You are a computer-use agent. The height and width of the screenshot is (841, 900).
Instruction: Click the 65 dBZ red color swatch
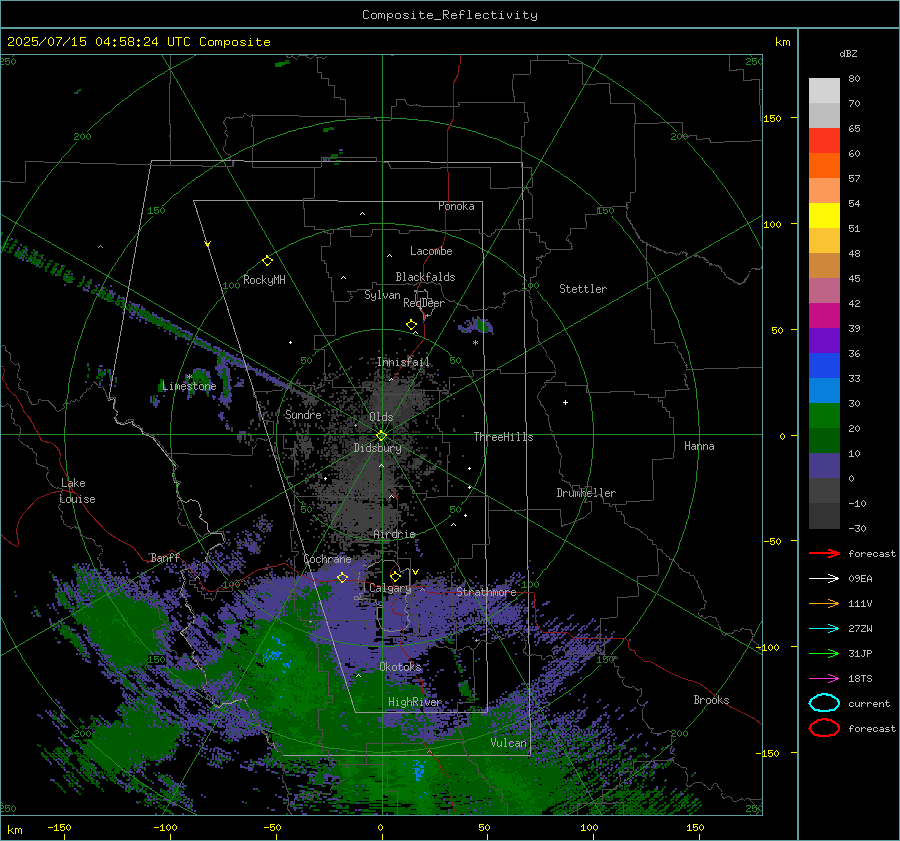click(824, 140)
